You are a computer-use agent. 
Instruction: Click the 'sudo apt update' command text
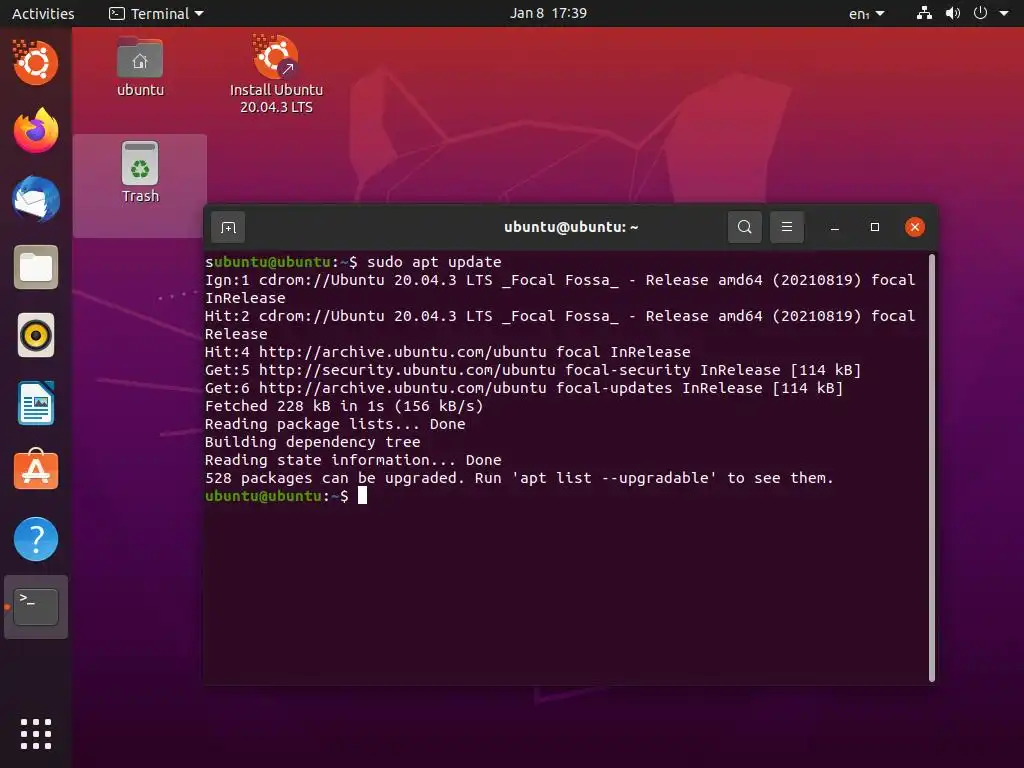(x=434, y=262)
